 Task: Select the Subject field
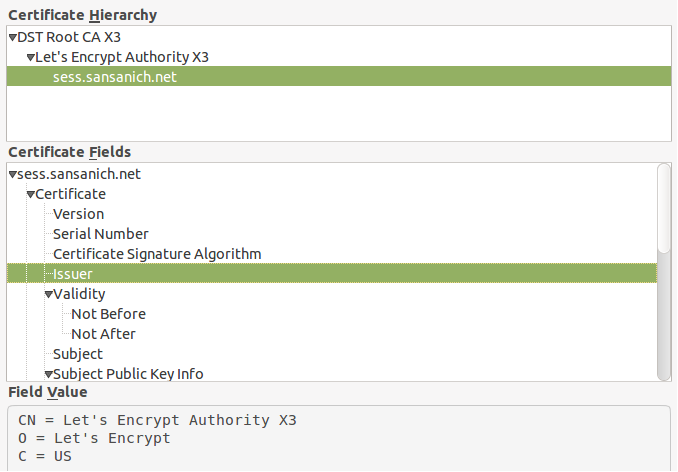[78, 354]
